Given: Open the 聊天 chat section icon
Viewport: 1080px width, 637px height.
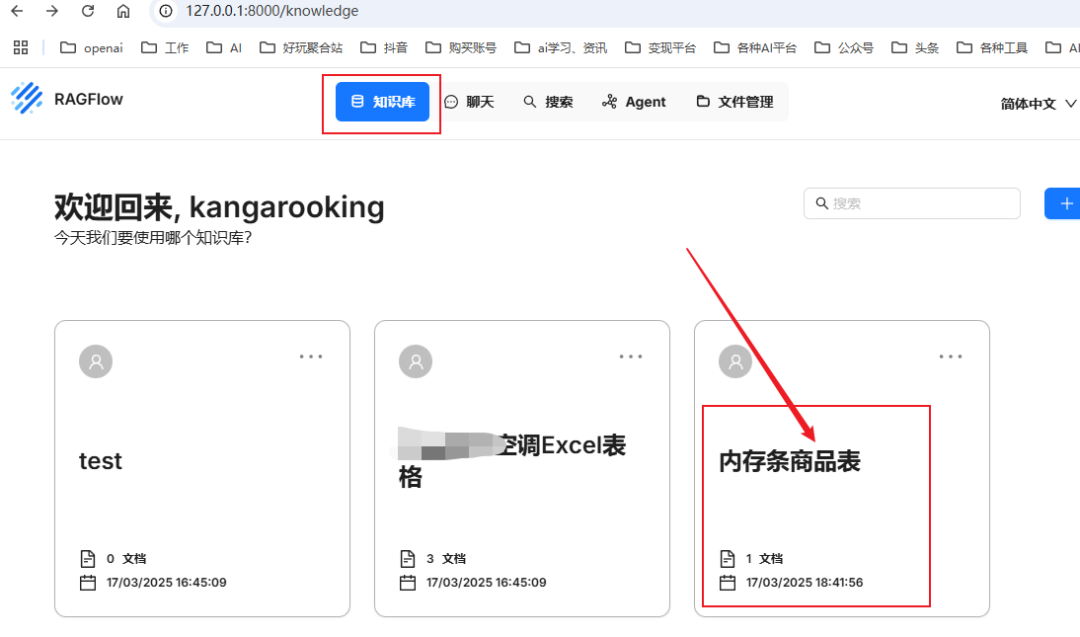Looking at the screenshot, I should [452, 101].
